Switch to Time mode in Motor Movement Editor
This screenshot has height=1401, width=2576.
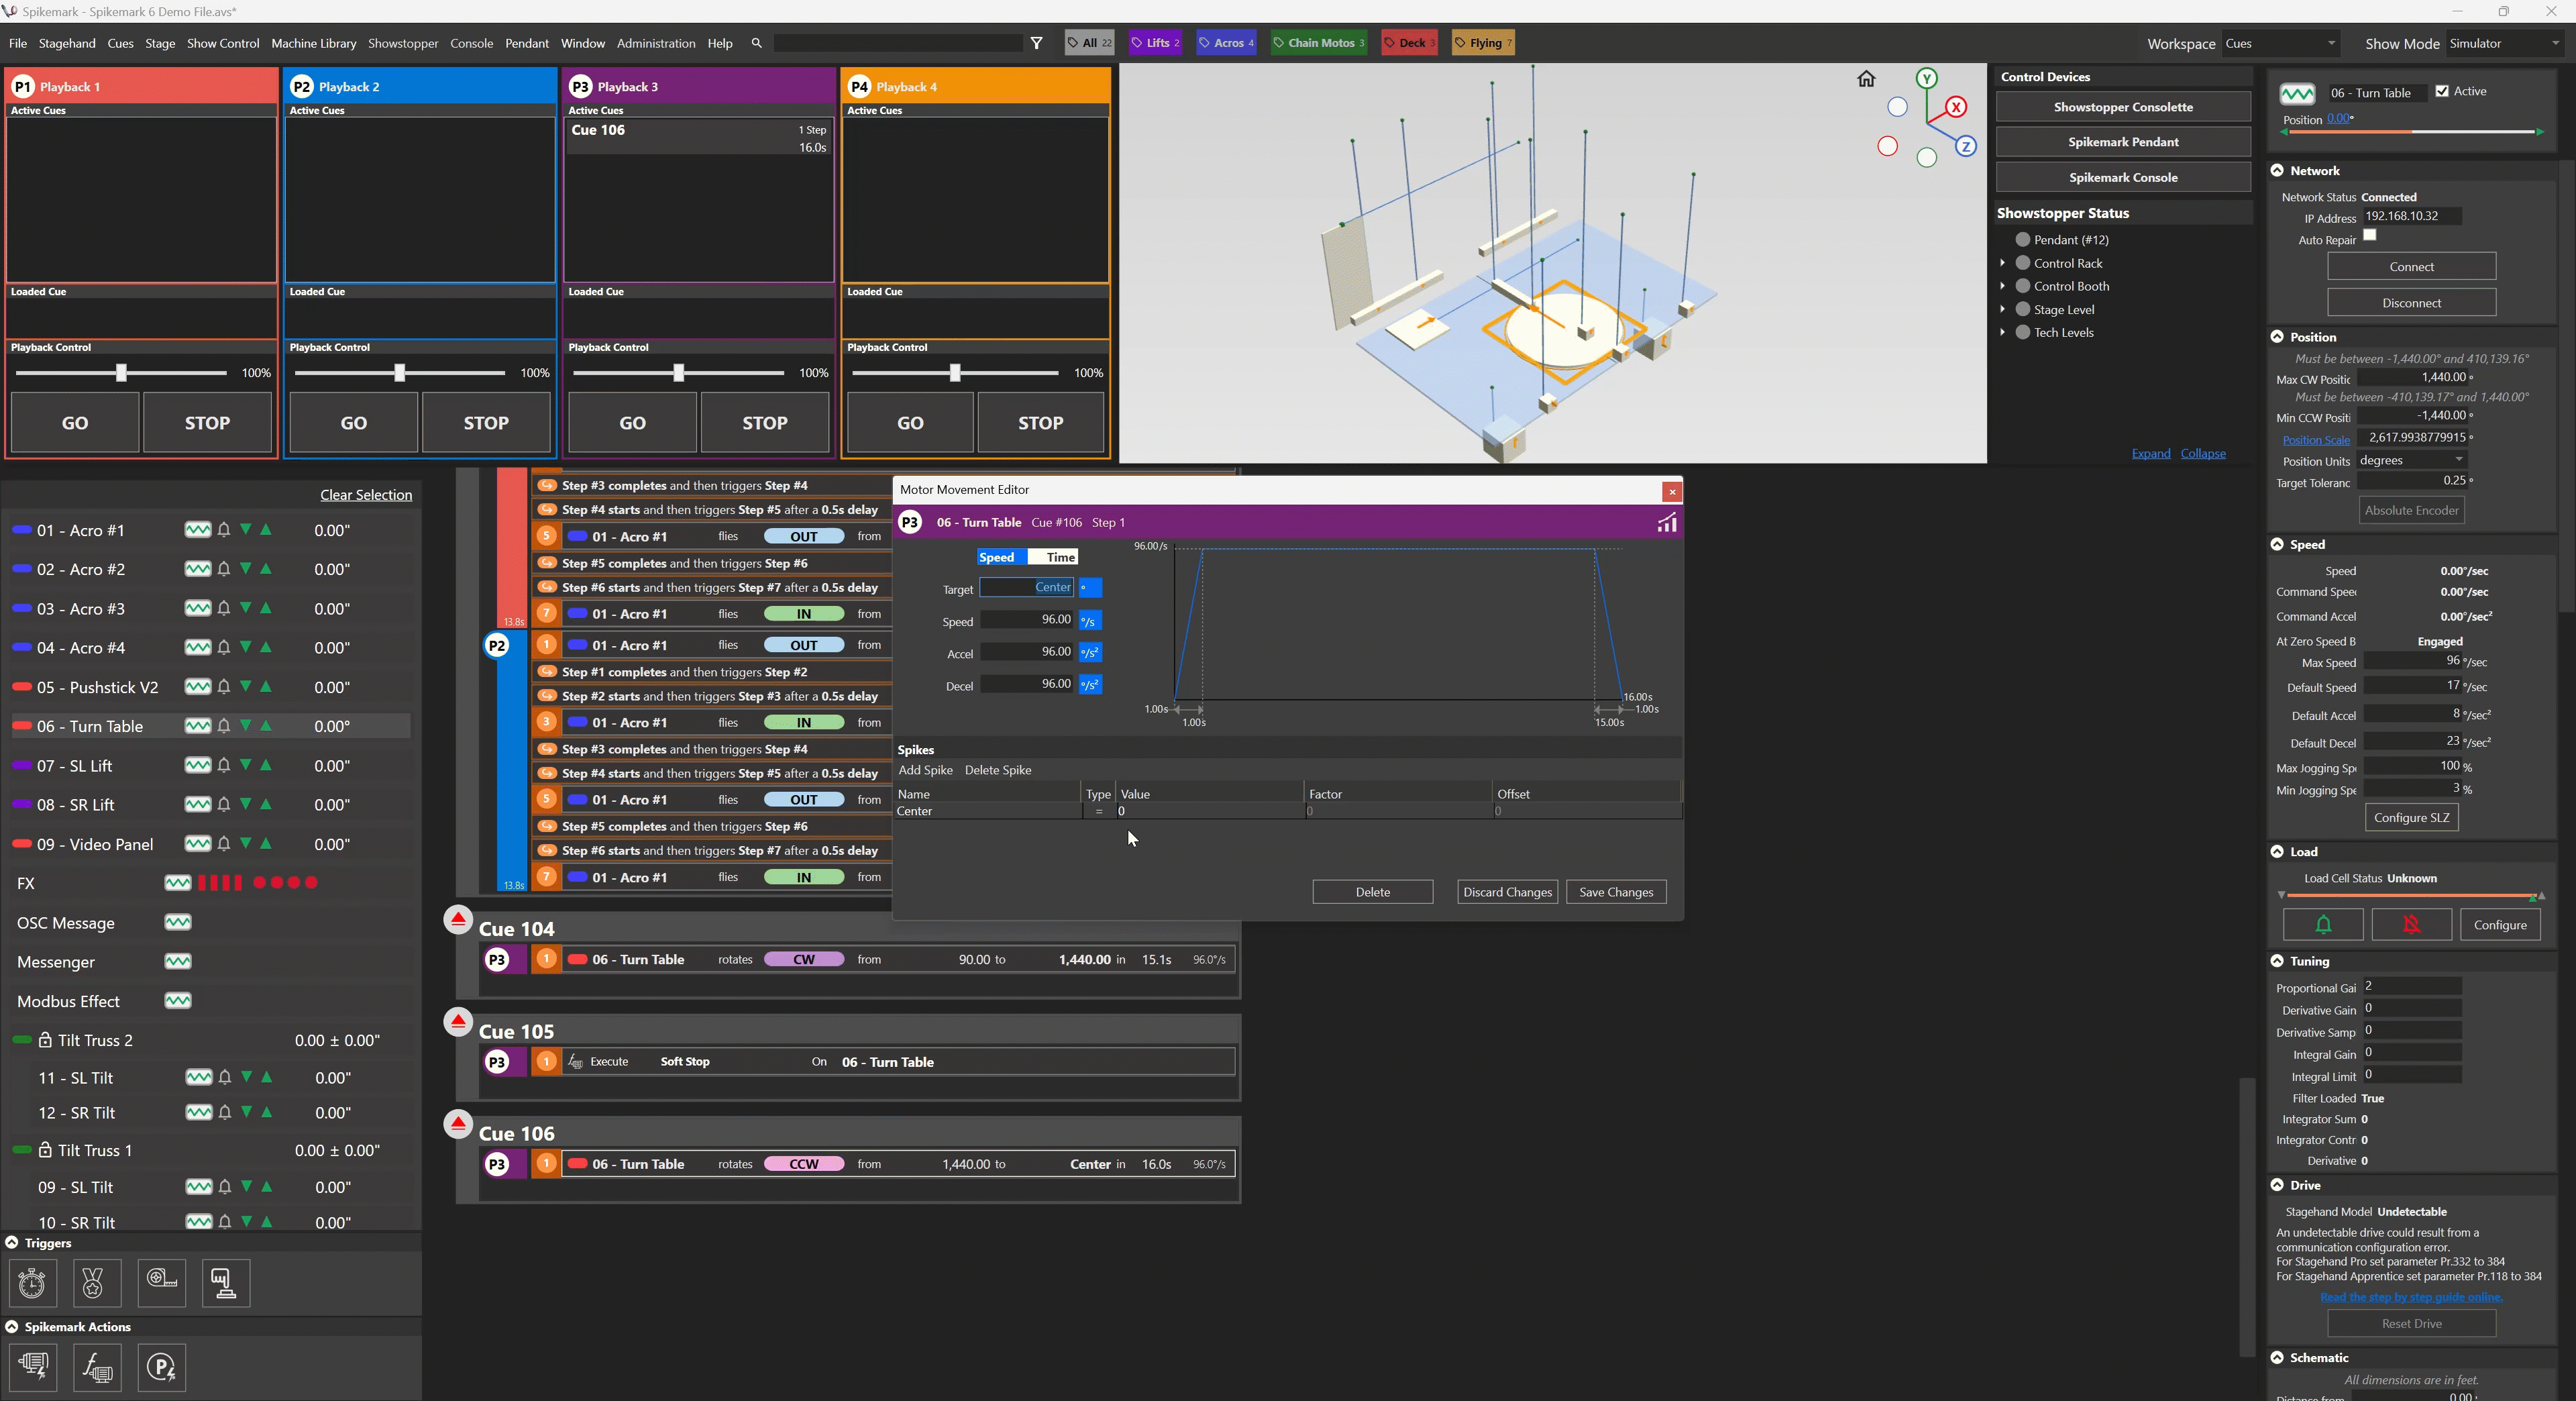pyautogui.click(x=1053, y=557)
